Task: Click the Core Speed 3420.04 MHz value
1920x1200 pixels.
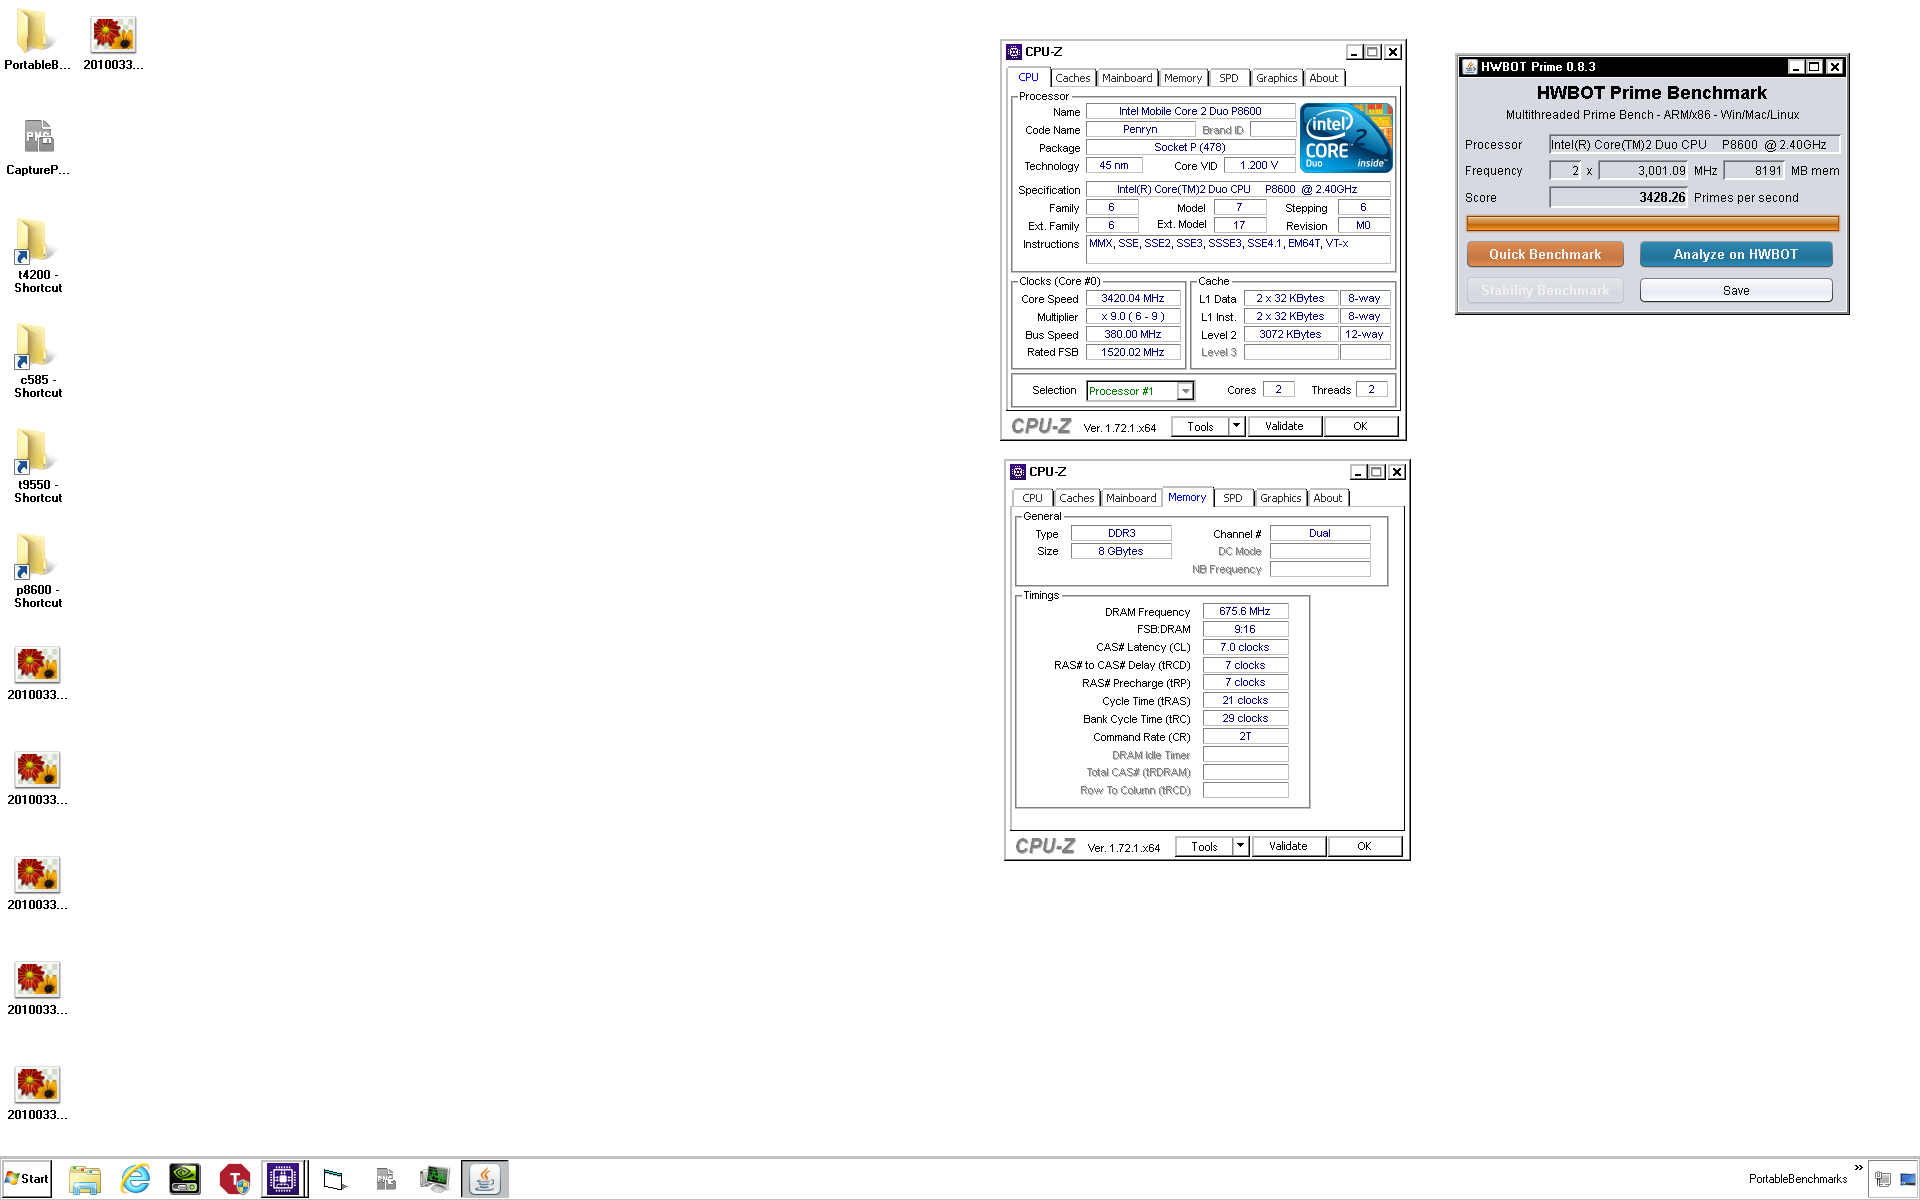Action: pyautogui.click(x=1133, y=298)
